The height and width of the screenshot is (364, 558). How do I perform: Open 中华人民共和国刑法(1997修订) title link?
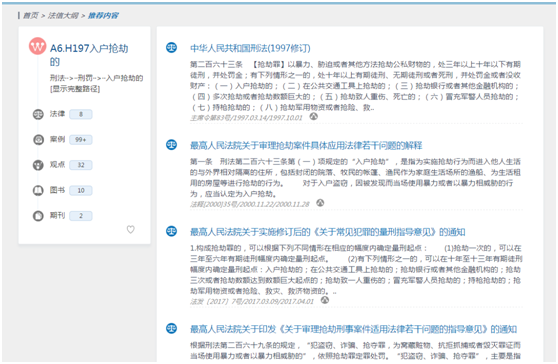pos(250,48)
